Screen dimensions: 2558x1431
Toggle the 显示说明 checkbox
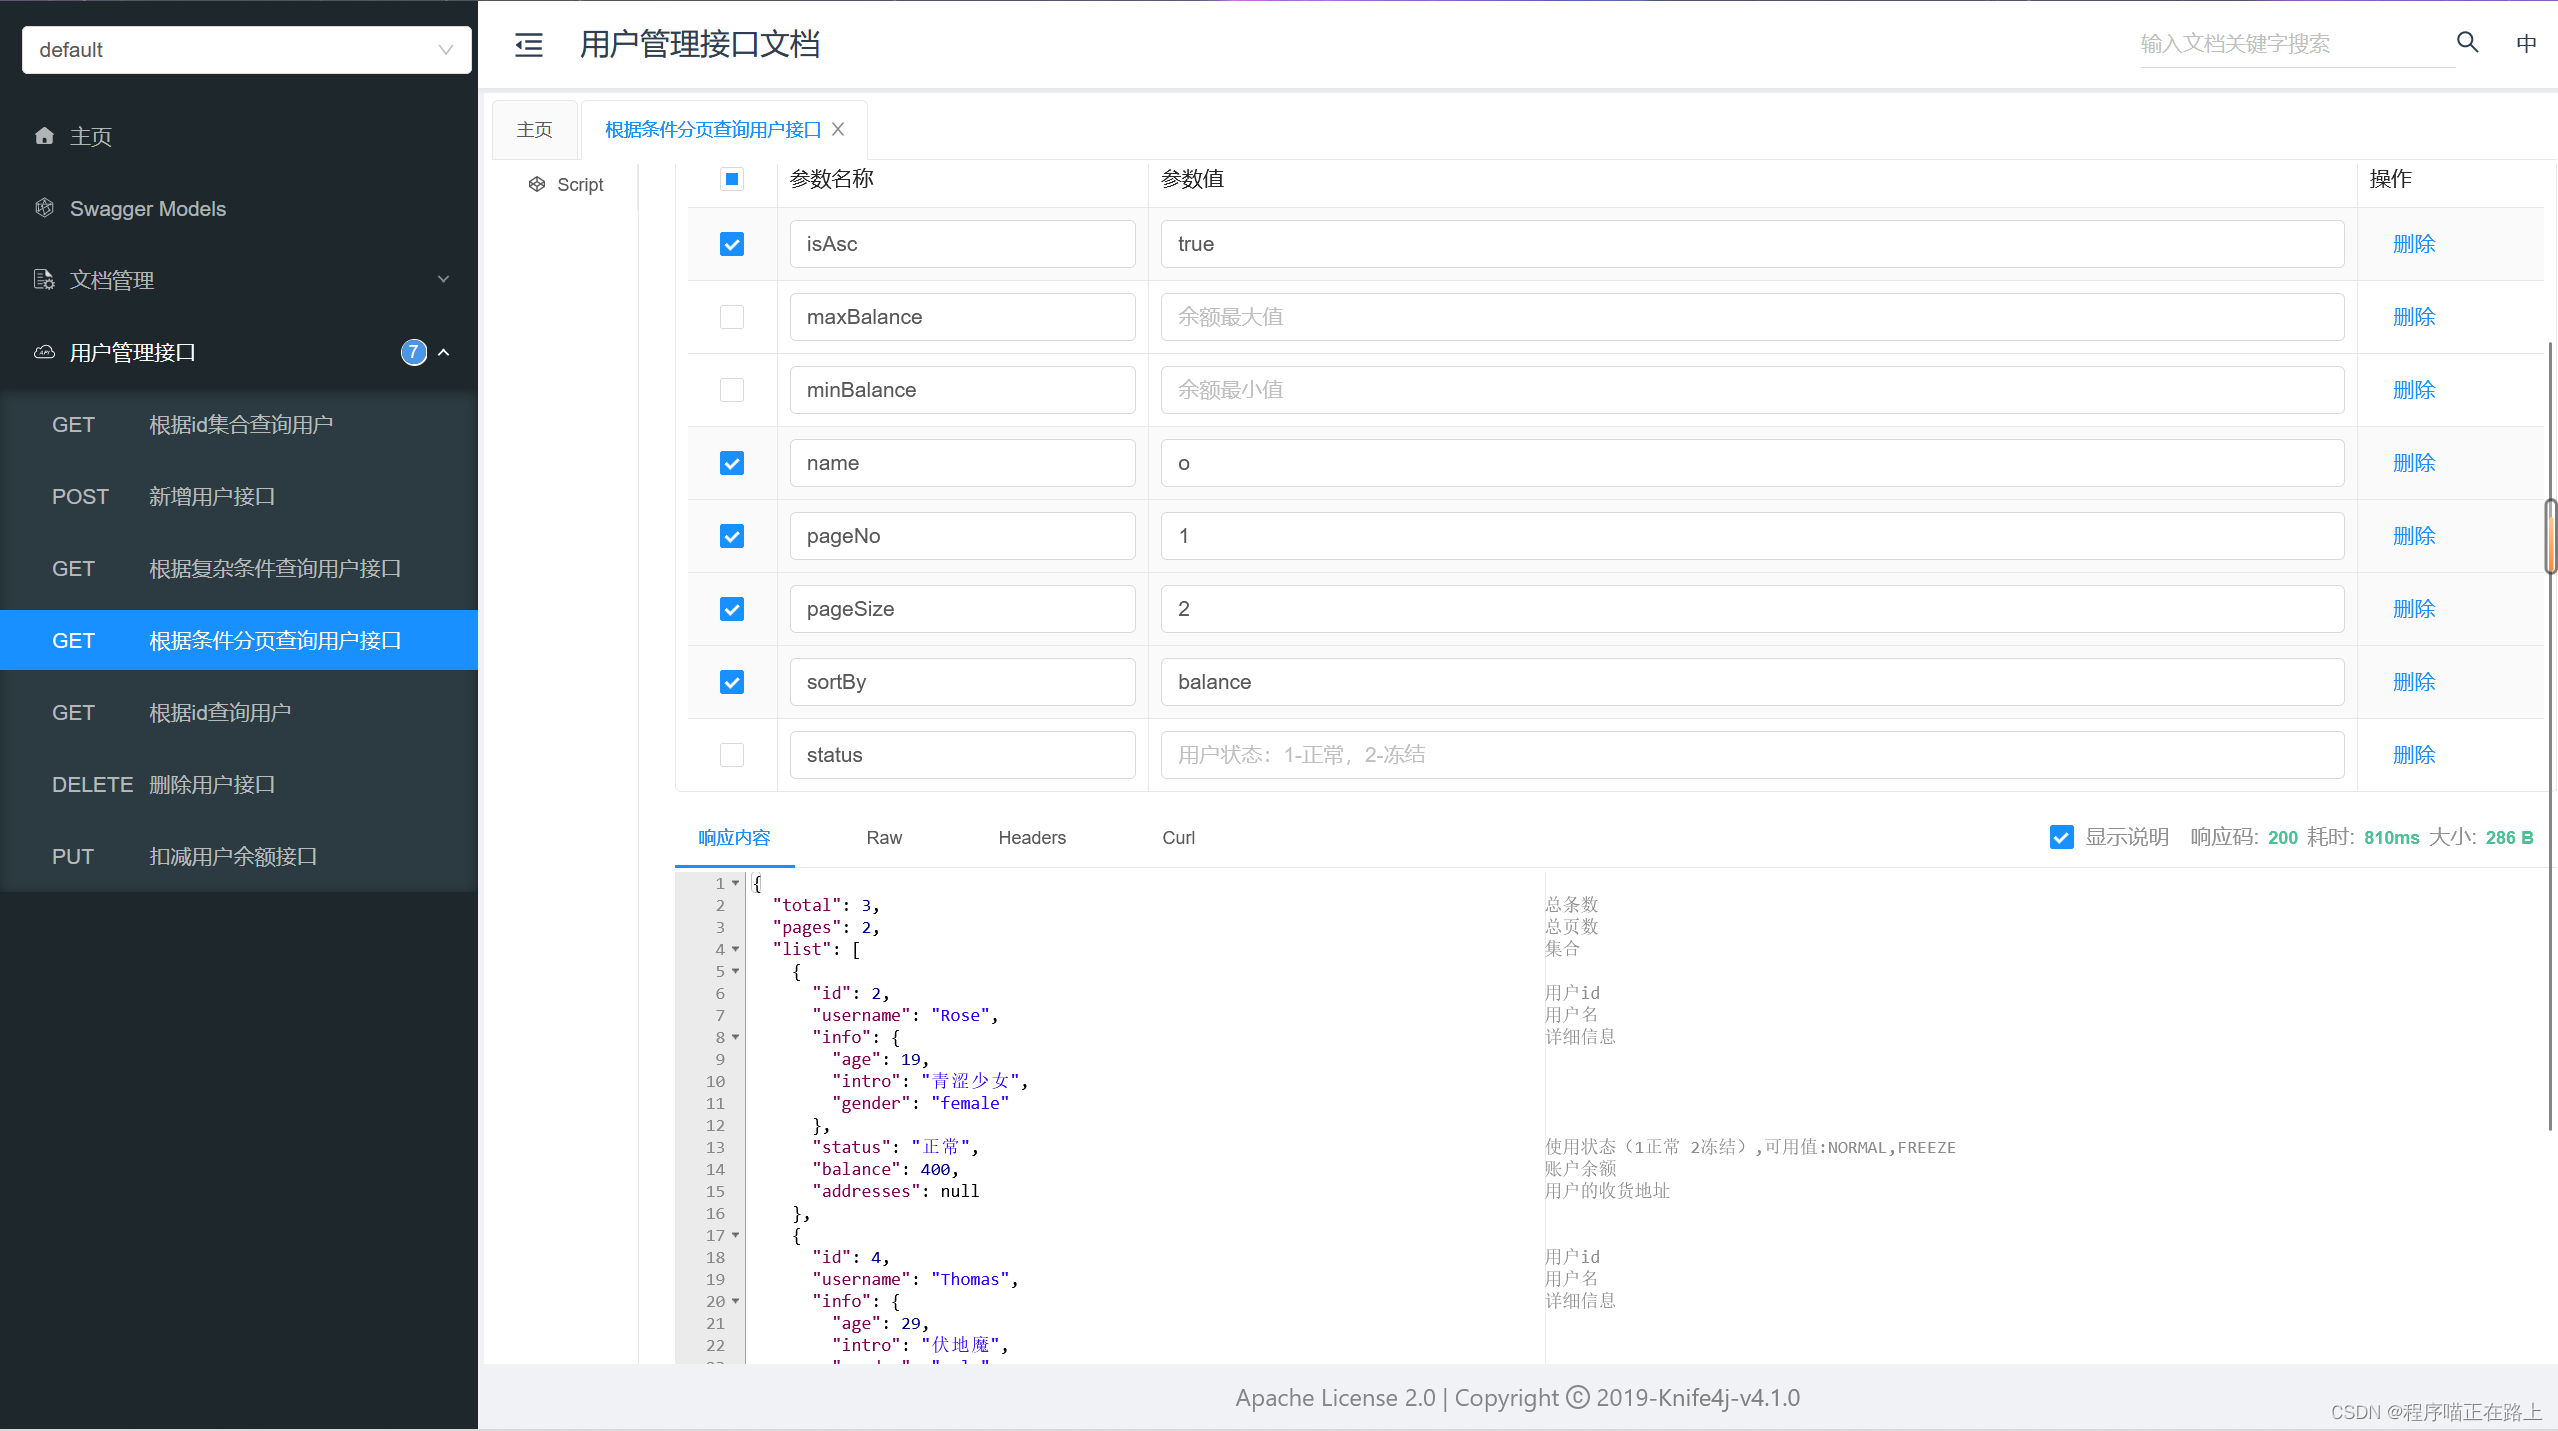(2061, 837)
